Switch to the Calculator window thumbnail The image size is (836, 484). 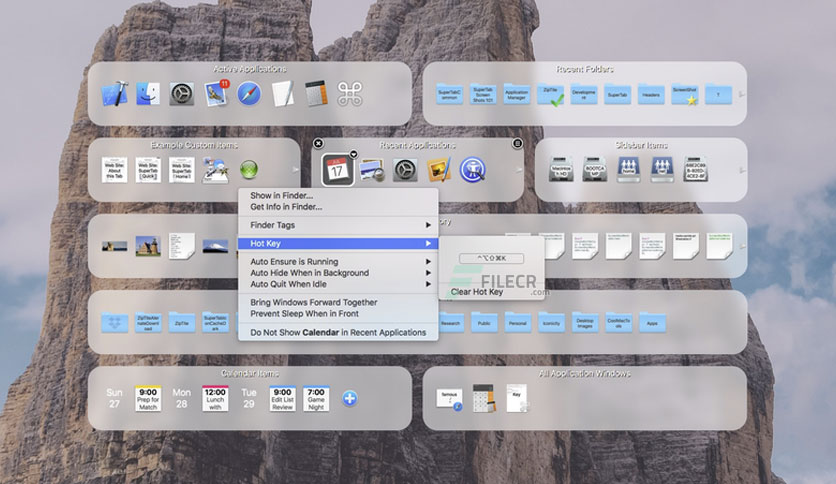coord(484,399)
